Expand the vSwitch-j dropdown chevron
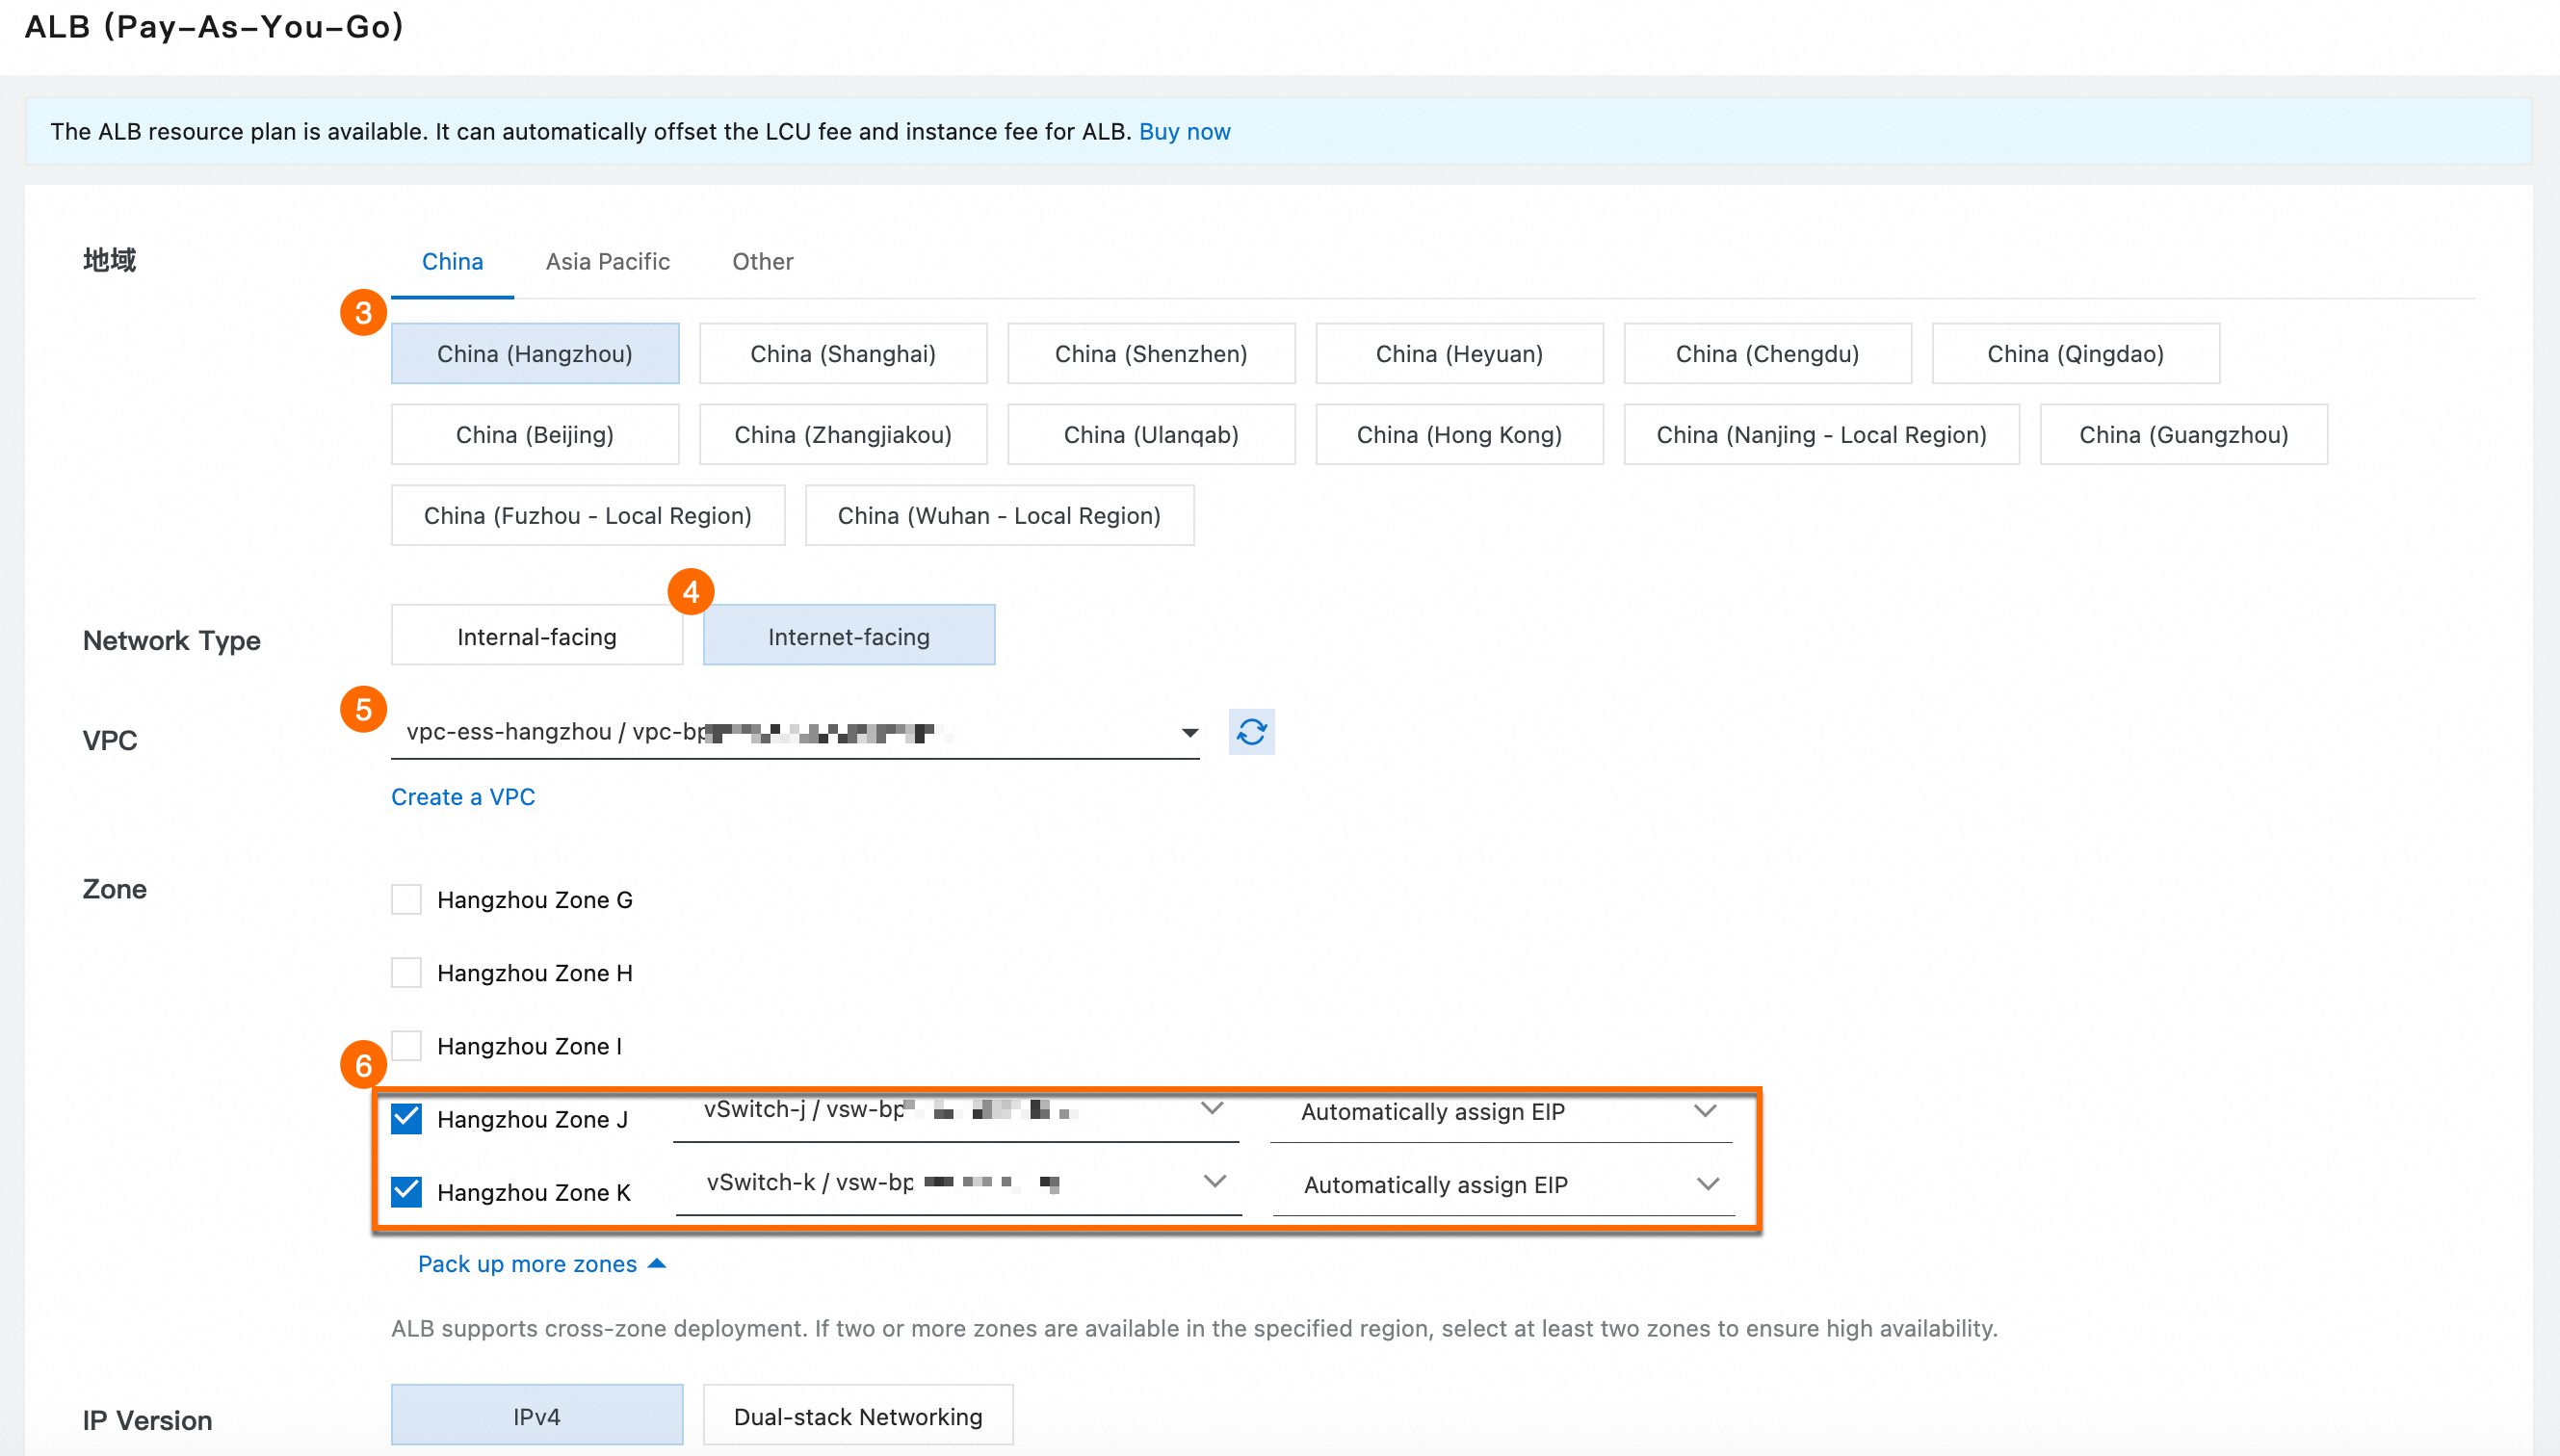The height and width of the screenshot is (1456, 2560). (x=1212, y=1108)
